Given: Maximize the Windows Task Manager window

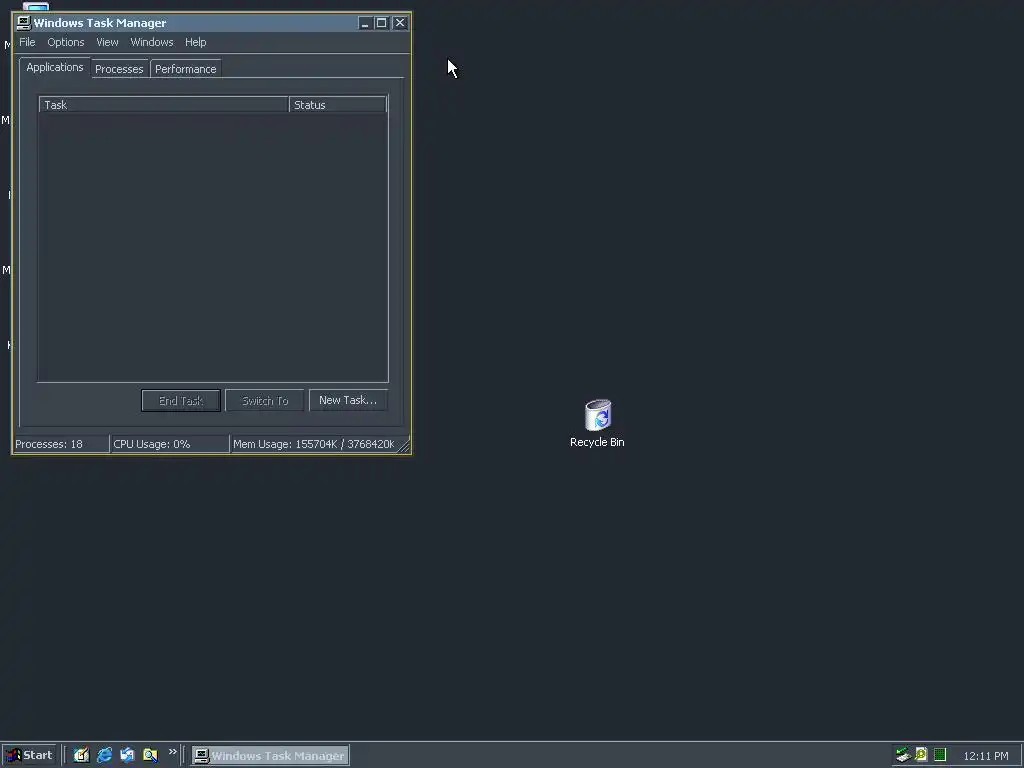Looking at the screenshot, I should (x=382, y=23).
